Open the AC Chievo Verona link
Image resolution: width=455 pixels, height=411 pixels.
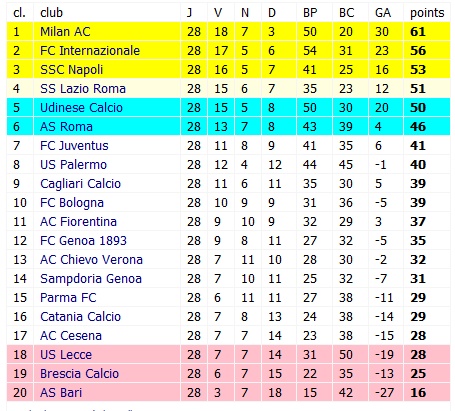coord(91,260)
